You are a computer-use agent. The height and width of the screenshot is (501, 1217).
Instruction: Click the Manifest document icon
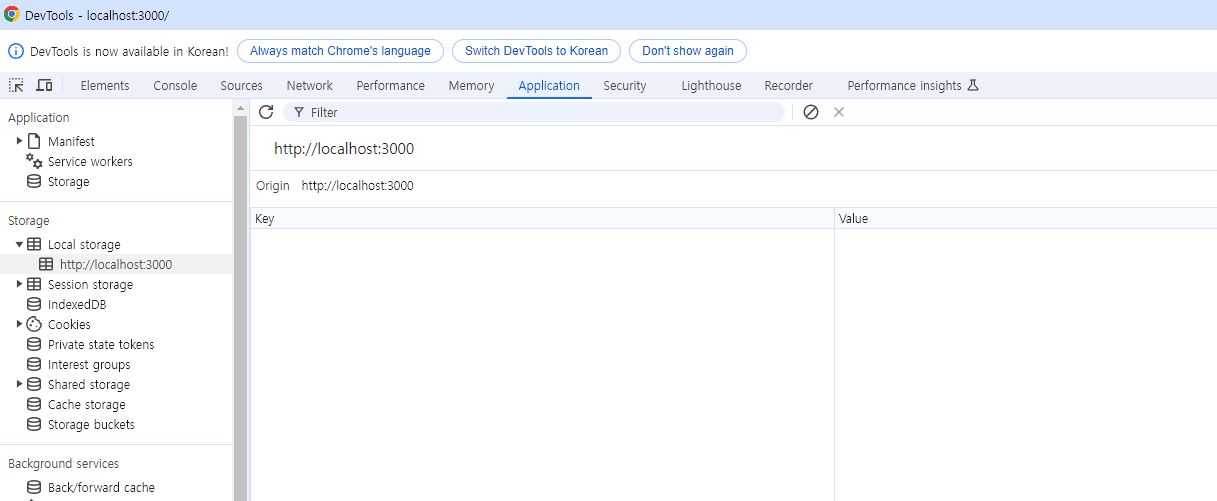[34, 141]
